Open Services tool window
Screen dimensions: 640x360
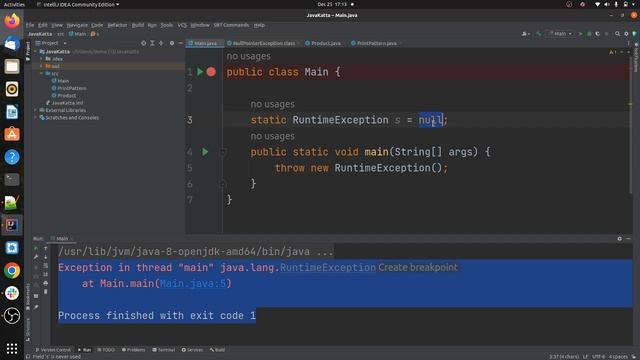pyautogui.click(x=192, y=350)
